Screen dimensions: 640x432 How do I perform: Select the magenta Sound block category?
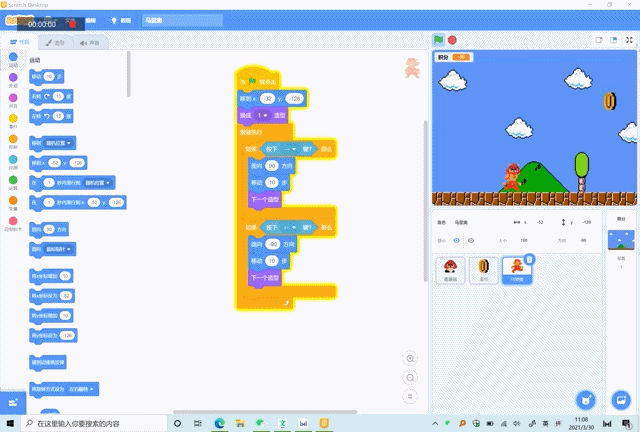point(13,100)
